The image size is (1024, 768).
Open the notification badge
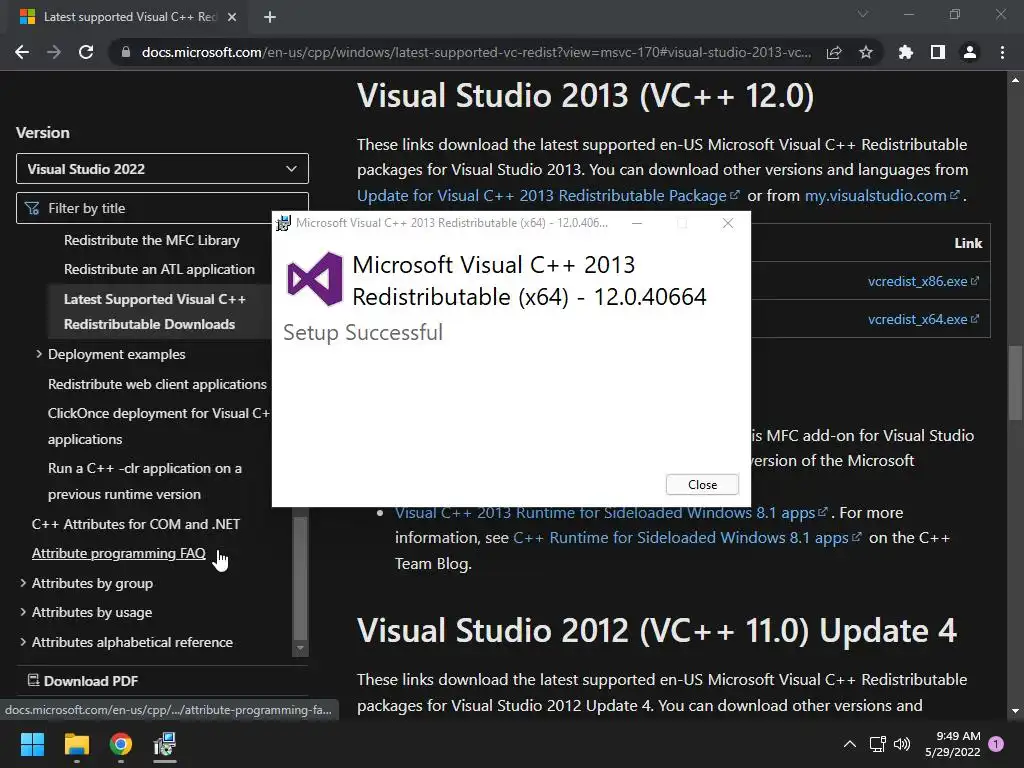tap(996, 744)
